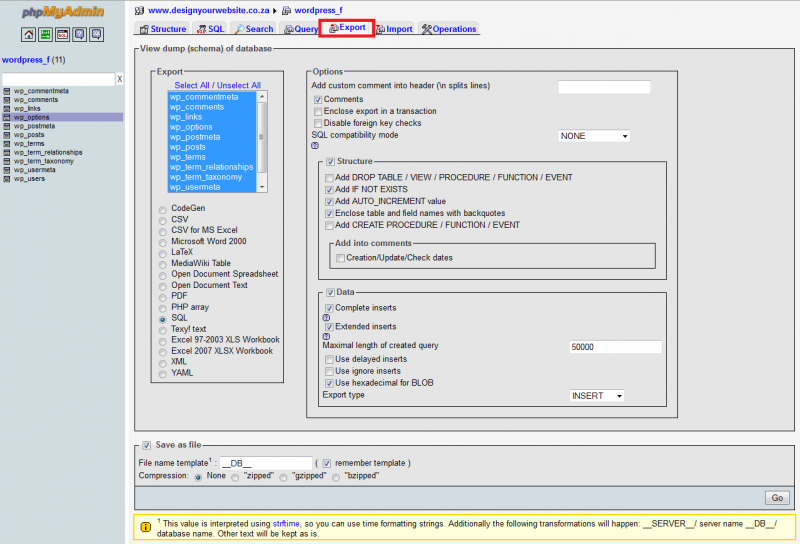800x544 pixels.
Task: Click table list scroll down arrow
Action: 262,187
